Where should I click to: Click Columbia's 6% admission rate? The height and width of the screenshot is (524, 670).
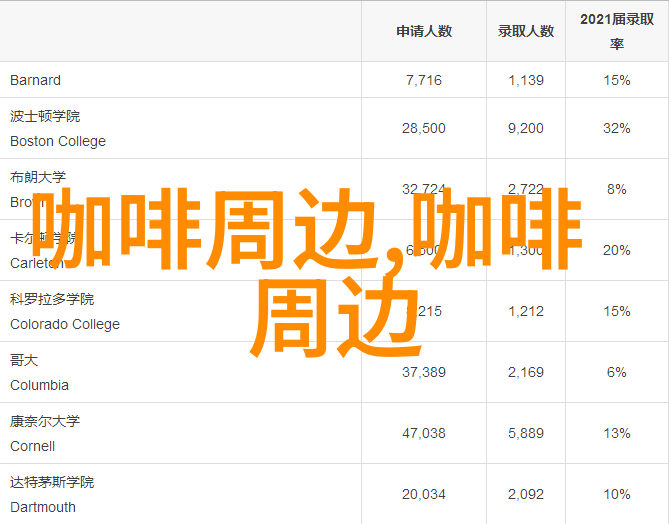pos(617,372)
